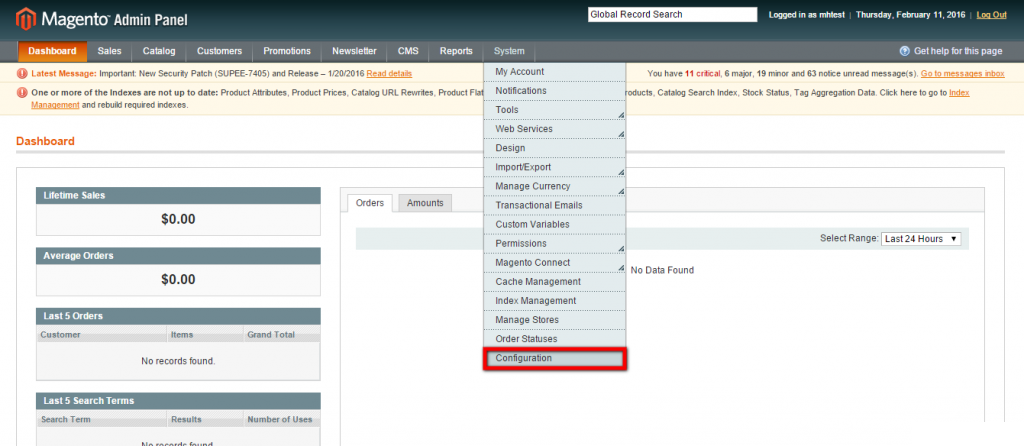The width and height of the screenshot is (1024, 446).
Task: Click the Customer column header
Action: click(x=102, y=335)
